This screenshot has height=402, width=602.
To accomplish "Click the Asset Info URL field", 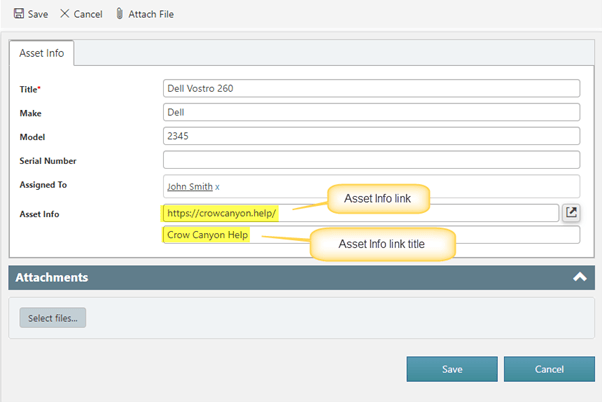I will pos(361,213).
